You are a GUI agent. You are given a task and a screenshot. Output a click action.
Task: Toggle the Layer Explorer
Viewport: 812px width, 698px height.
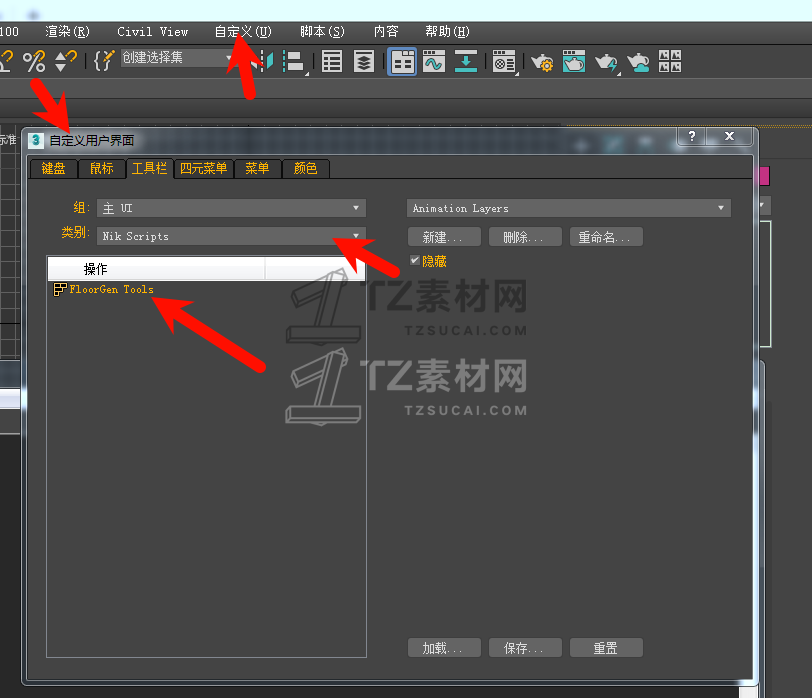tap(364, 62)
